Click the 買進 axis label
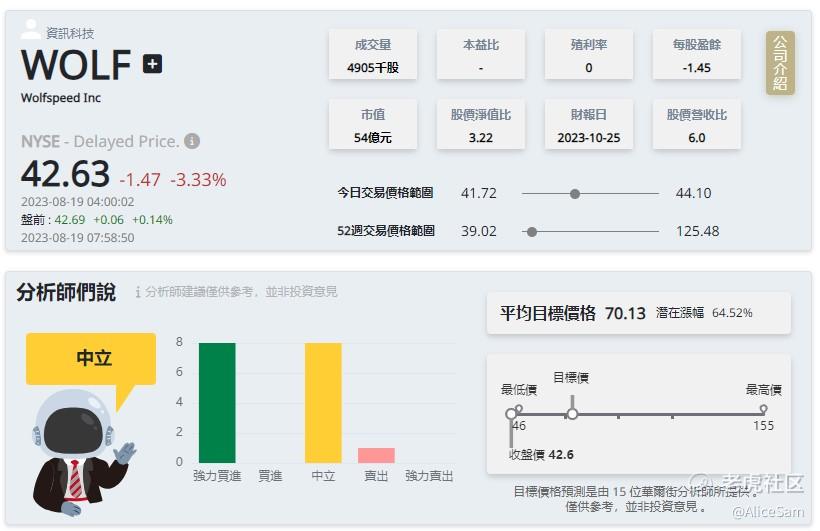 [270, 476]
